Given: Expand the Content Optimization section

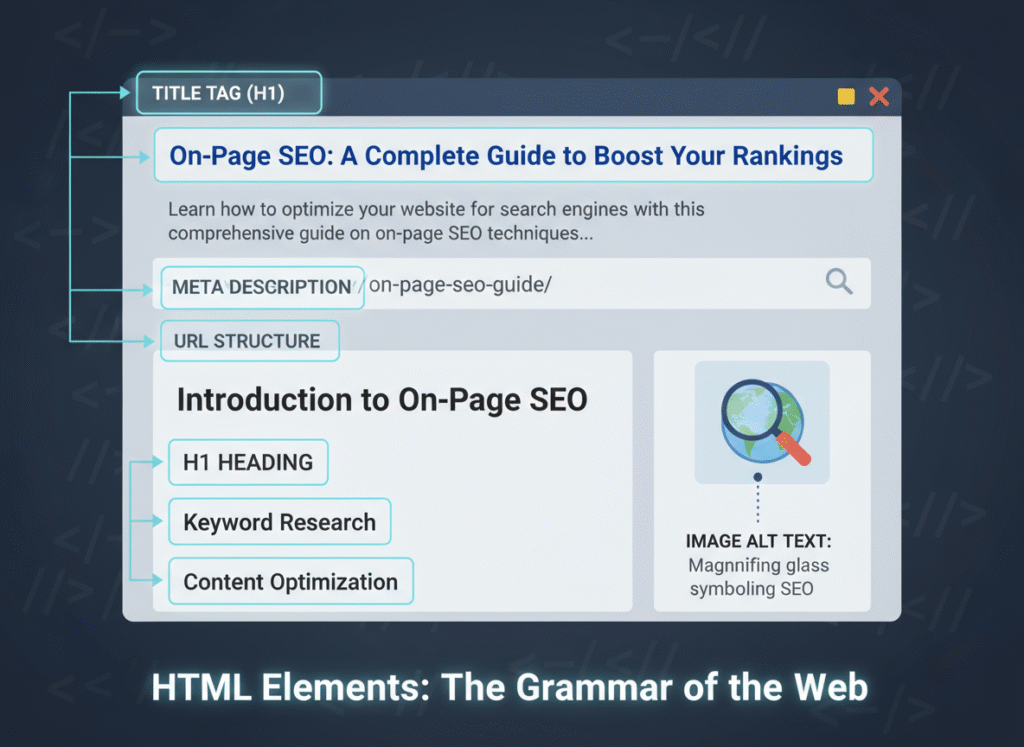Looking at the screenshot, I should pos(290,581).
